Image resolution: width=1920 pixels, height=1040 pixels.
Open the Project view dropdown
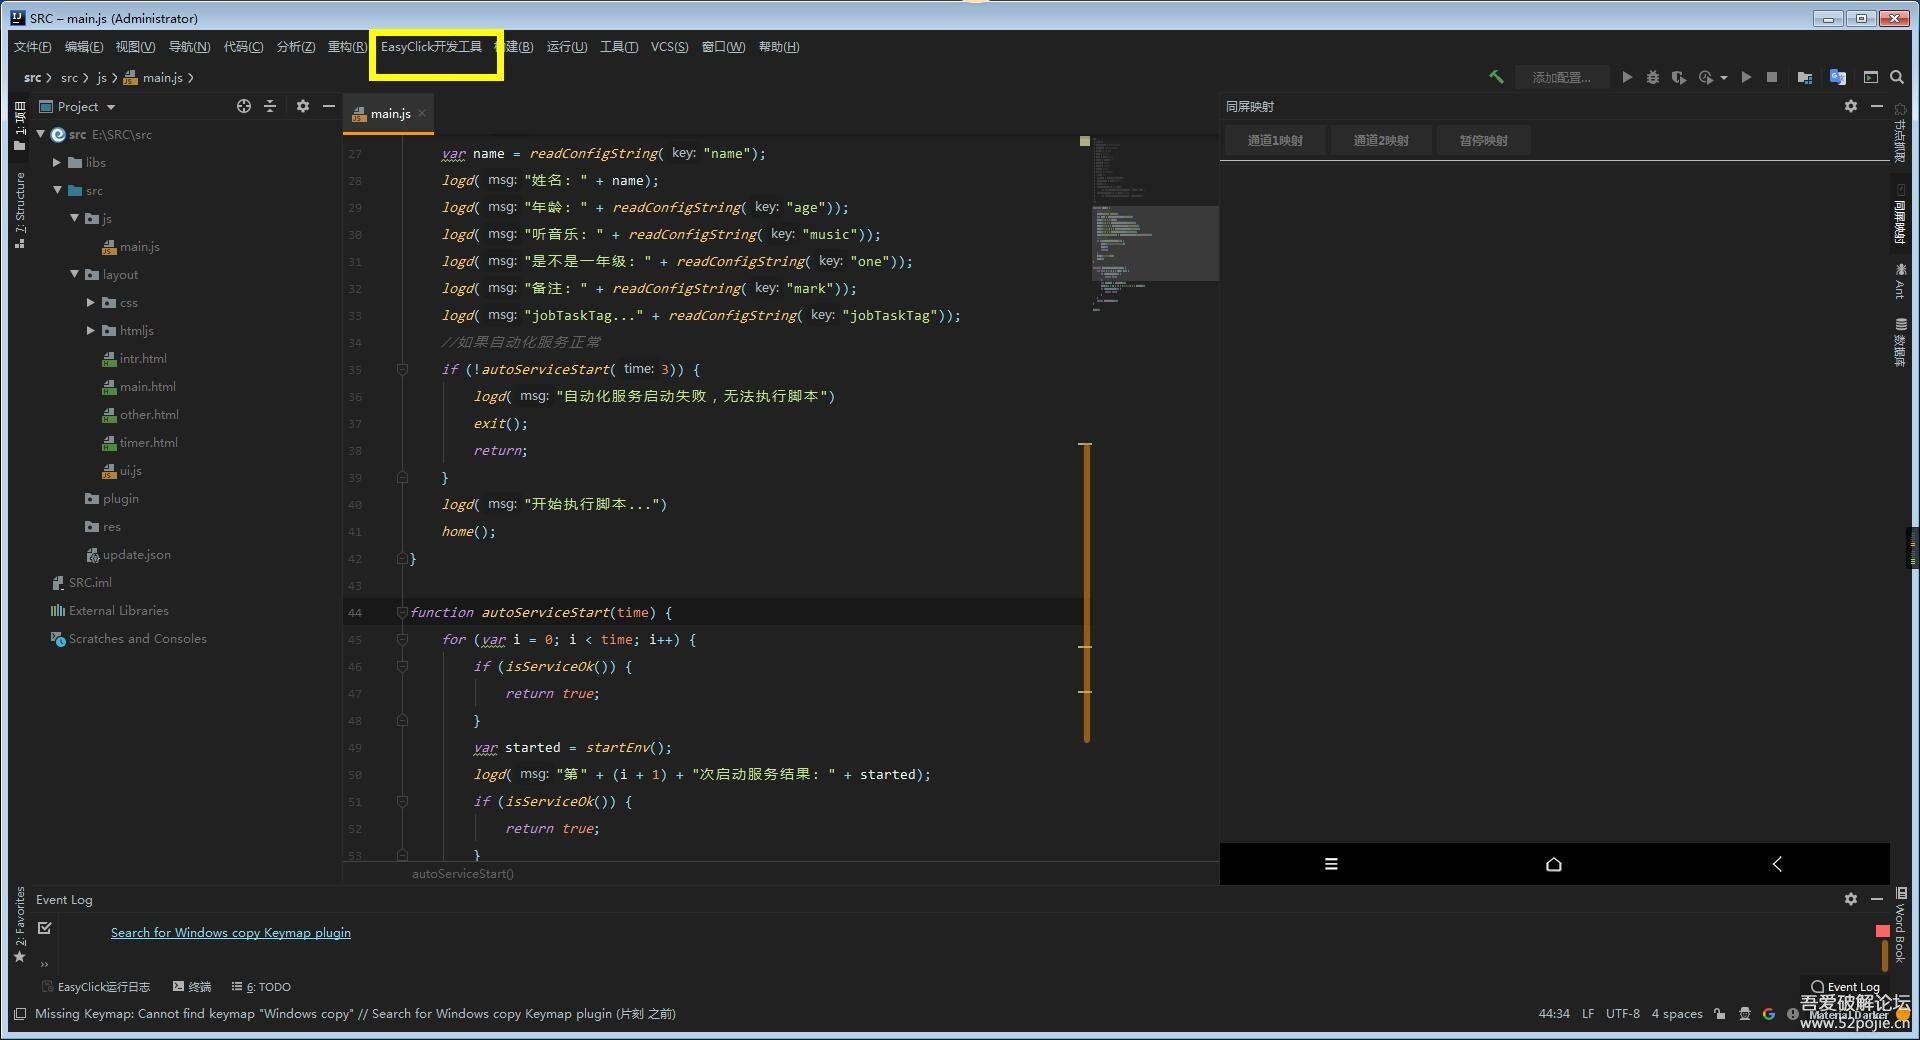point(111,107)
